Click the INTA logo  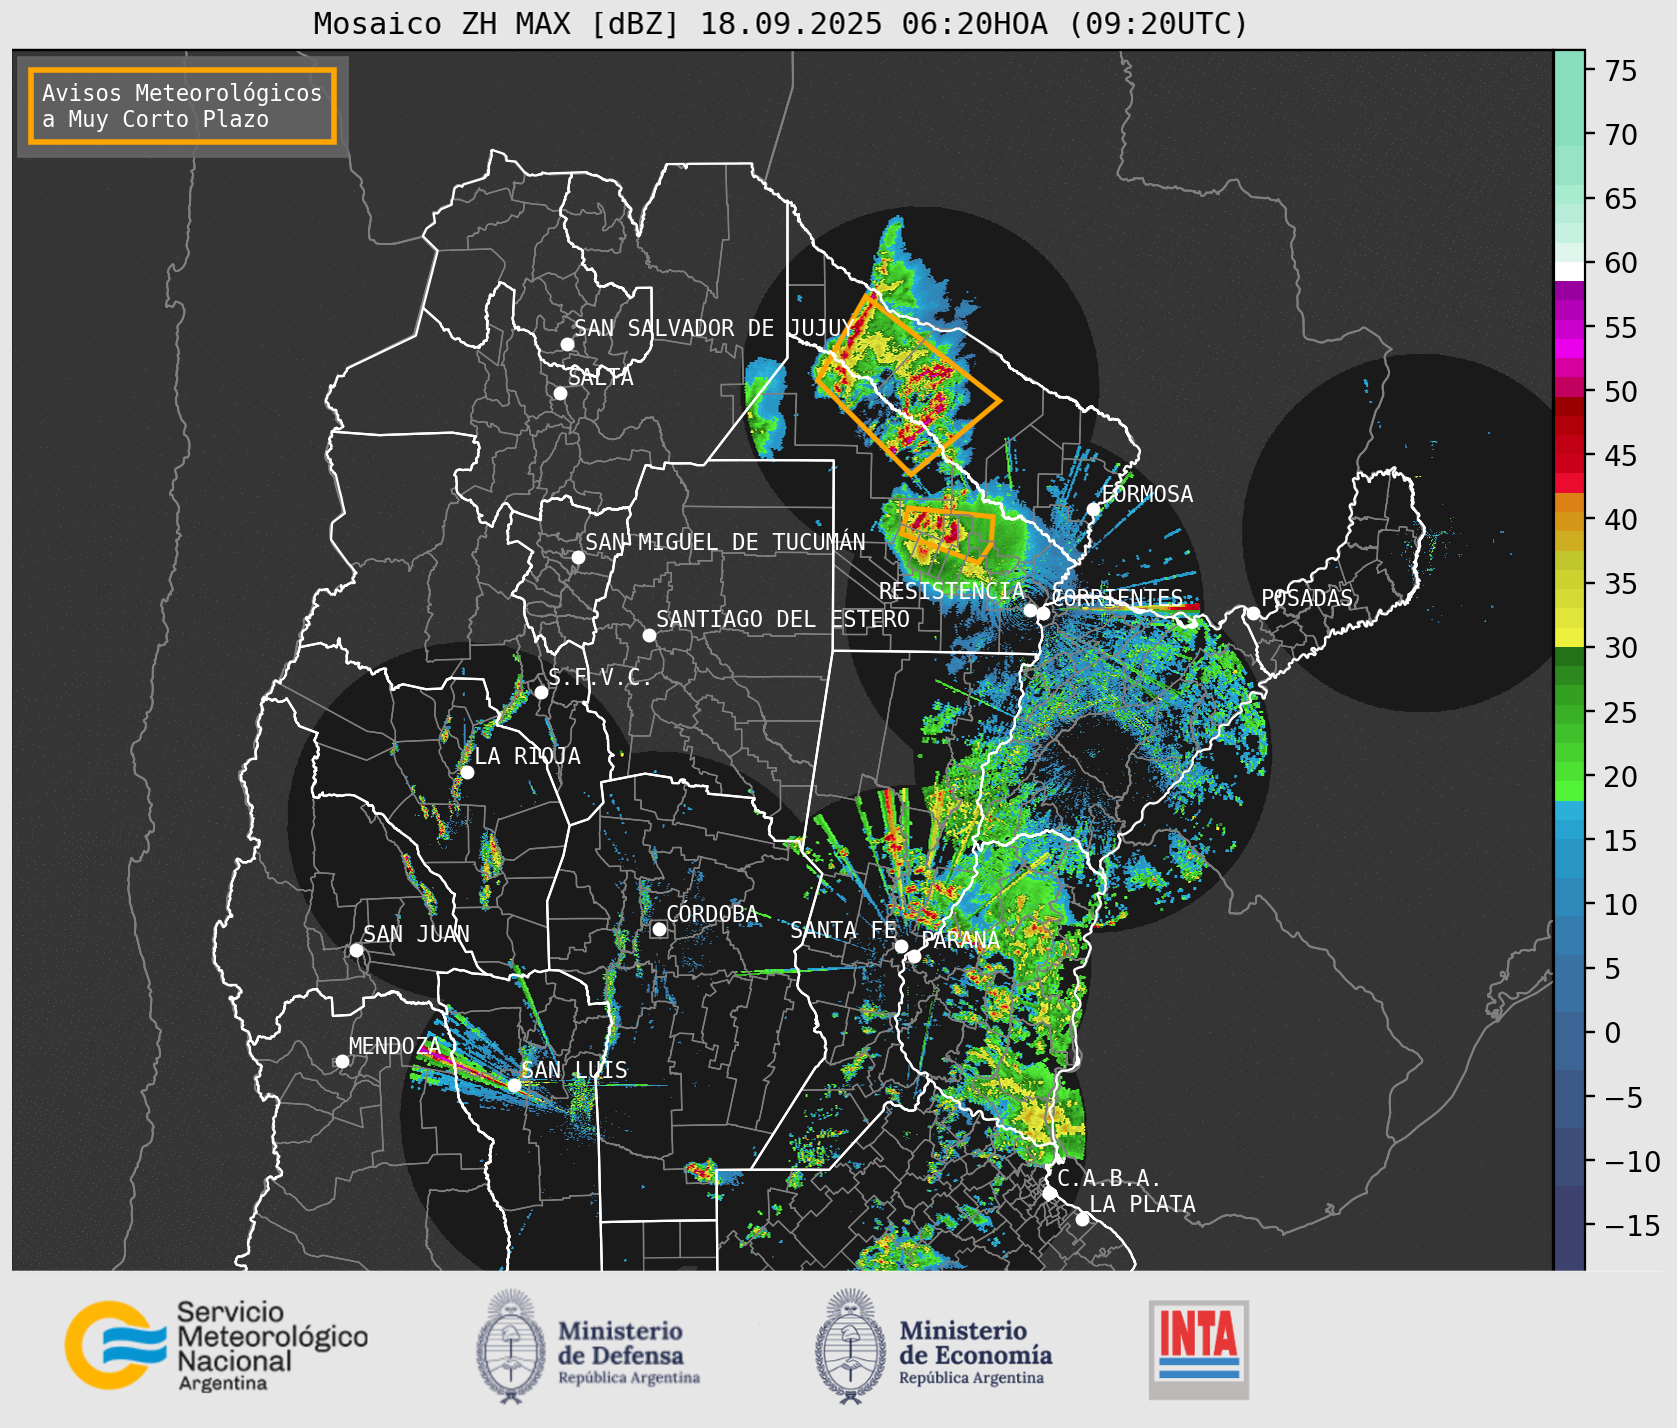click(x=1198, y=1349)
